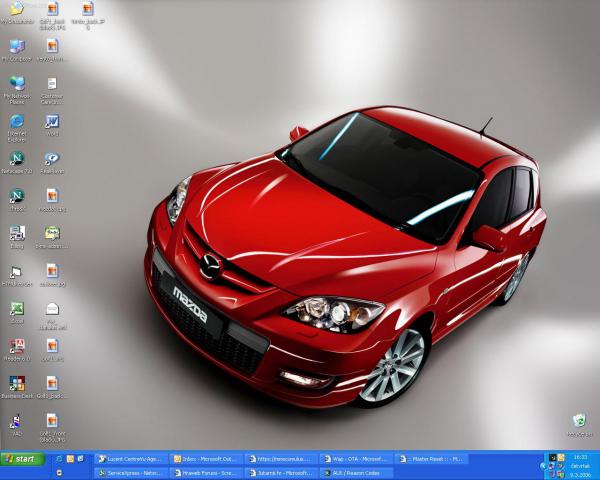600x480 pixels.
Task: Launch RealPlayer desktop shortcut
Action: (52, 160)
